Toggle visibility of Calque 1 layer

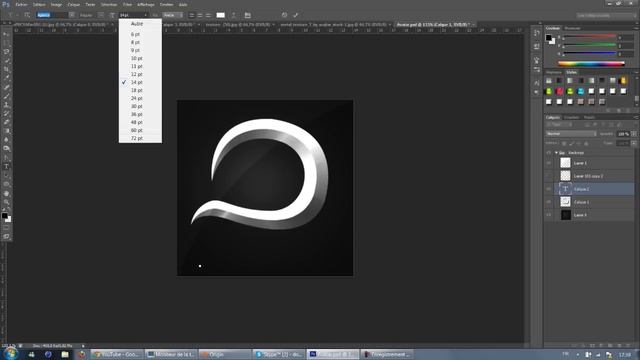549,202
